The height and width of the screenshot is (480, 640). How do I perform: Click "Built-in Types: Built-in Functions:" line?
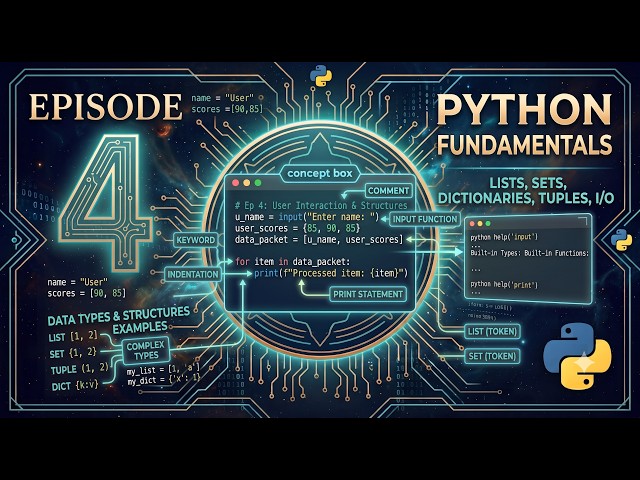(529, 253)
